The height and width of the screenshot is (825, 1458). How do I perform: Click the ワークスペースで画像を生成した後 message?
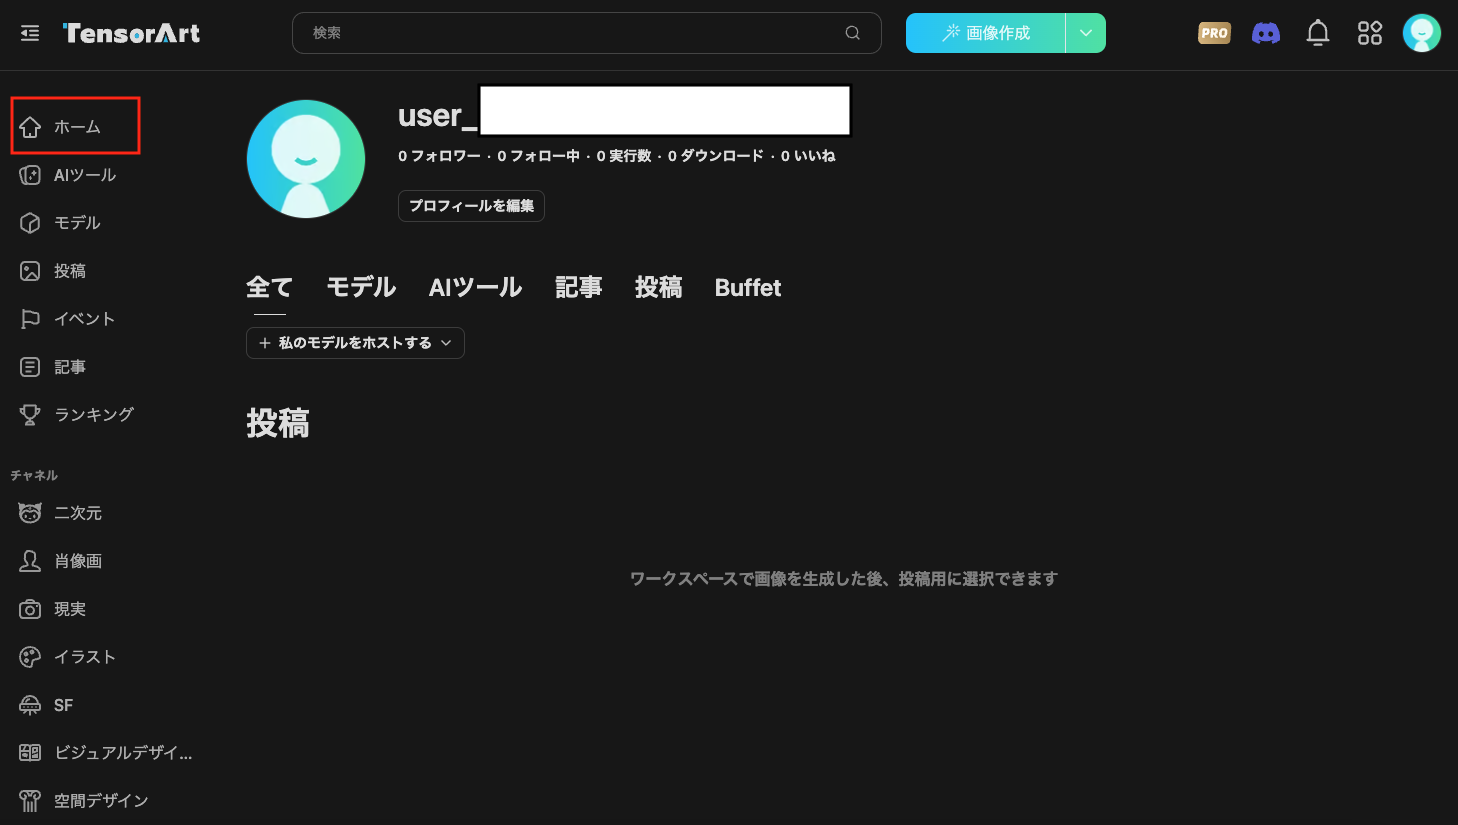pos(844,579)
